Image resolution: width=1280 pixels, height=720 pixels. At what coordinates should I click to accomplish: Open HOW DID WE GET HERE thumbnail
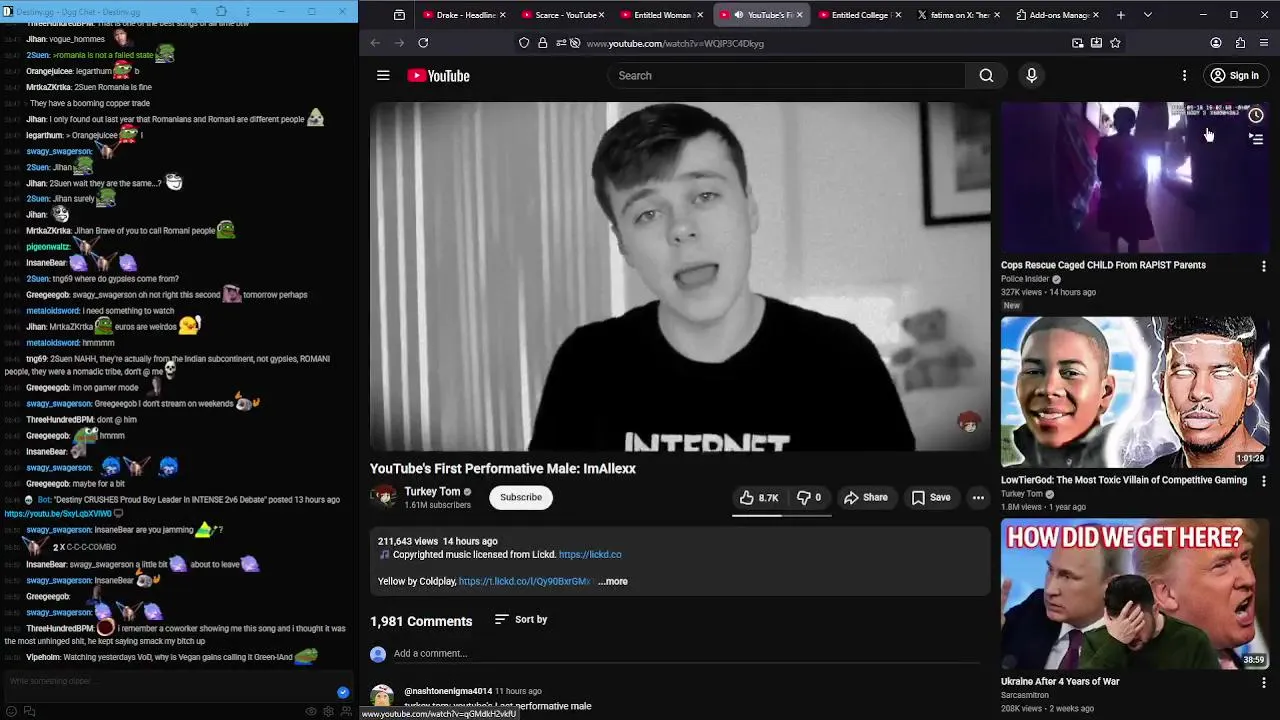point(1135,593)
